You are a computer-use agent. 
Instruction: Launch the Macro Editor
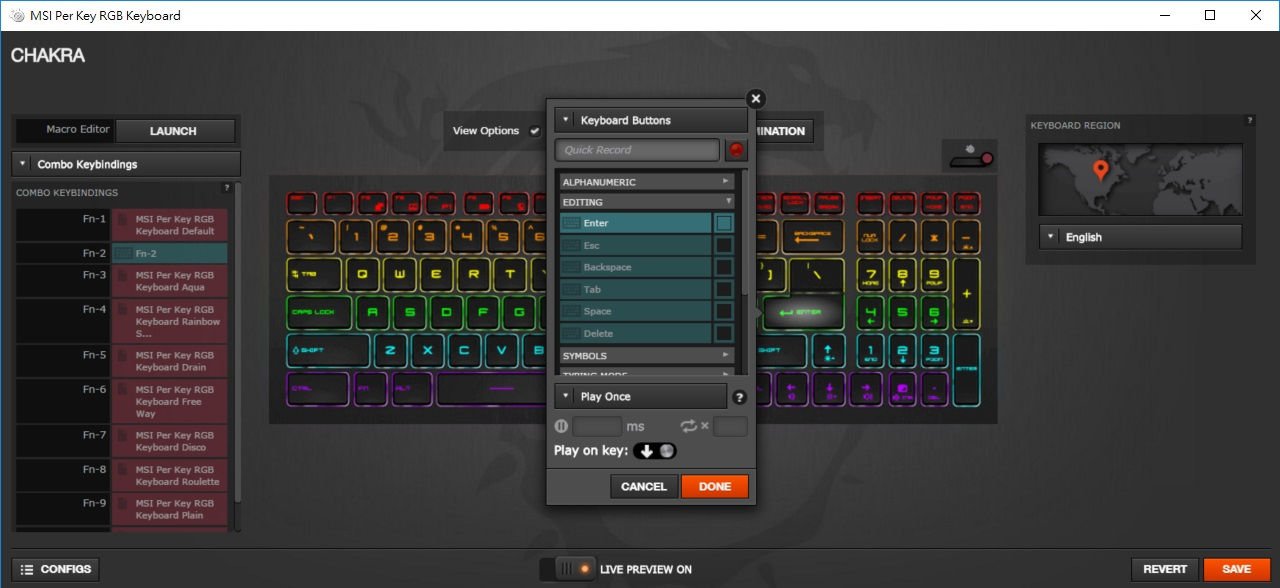point(175,131)
